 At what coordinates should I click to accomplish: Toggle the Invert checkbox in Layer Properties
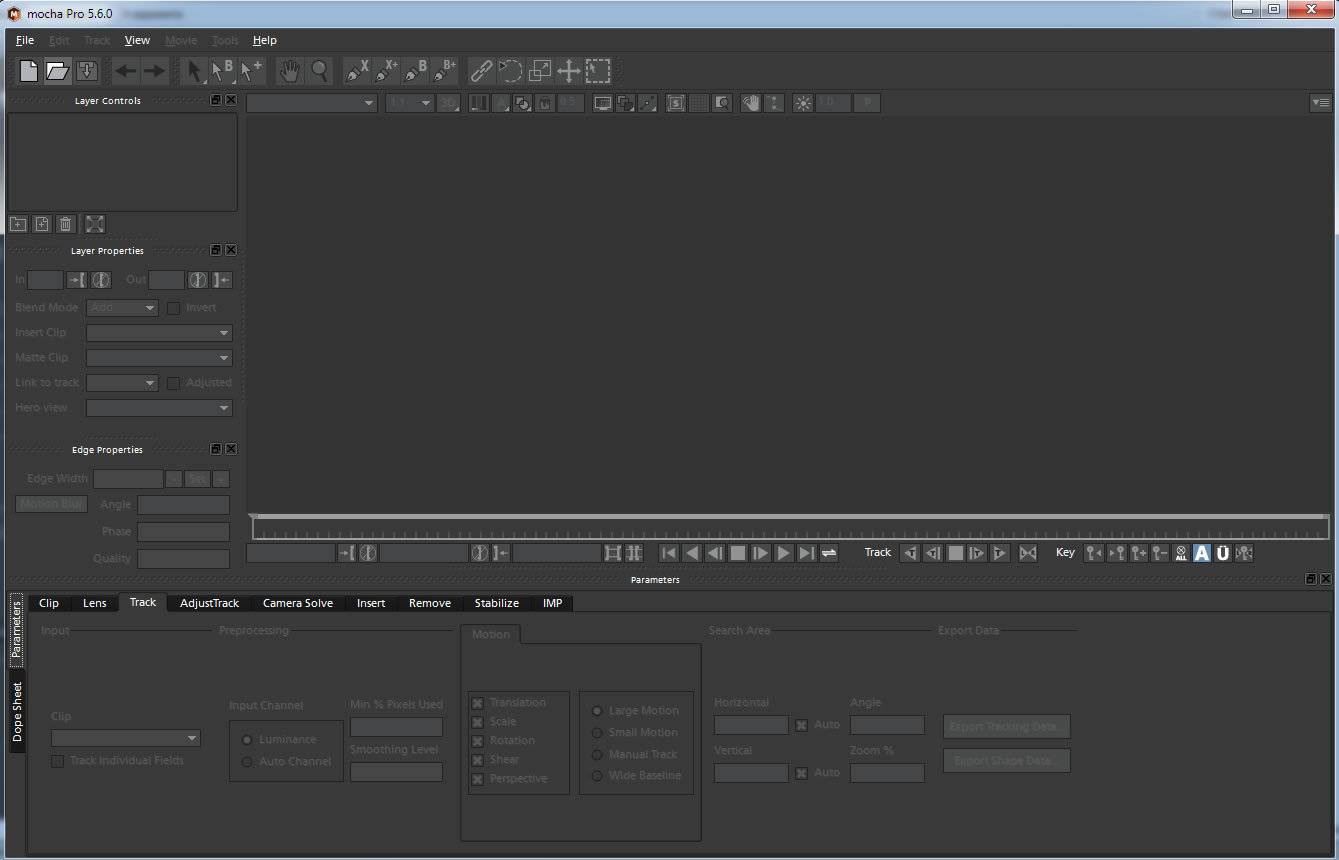(173, 308)
